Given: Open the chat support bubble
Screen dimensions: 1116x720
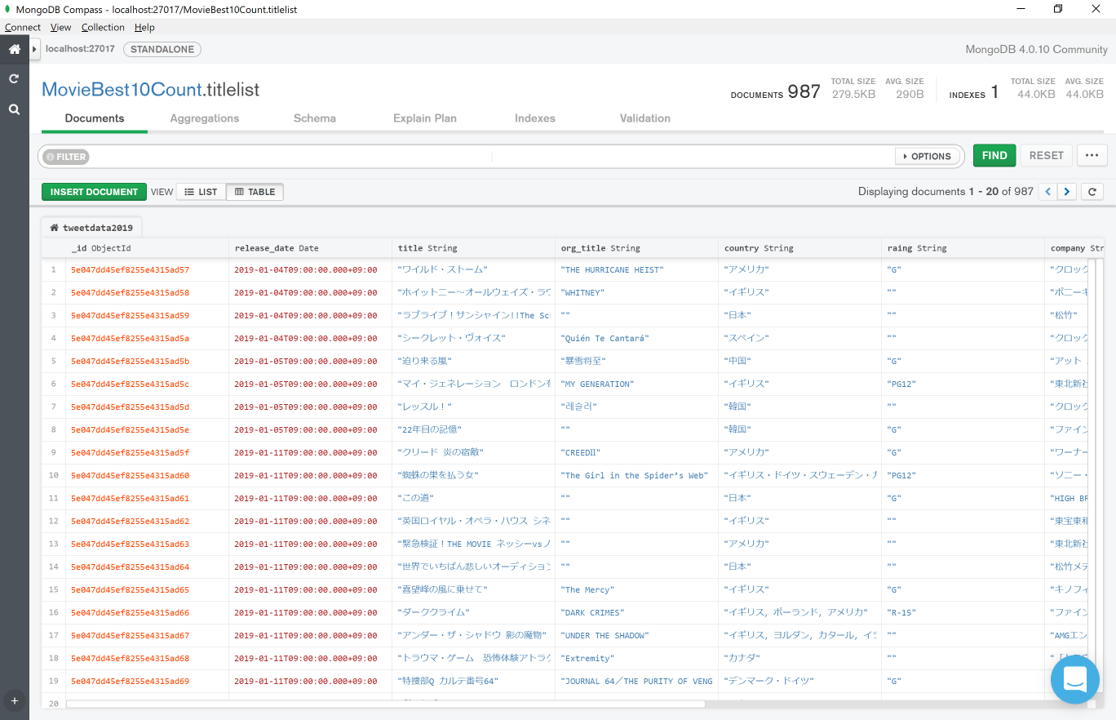Looking at the screenshot, I should pyautogui.click(x=1075, y=679).
